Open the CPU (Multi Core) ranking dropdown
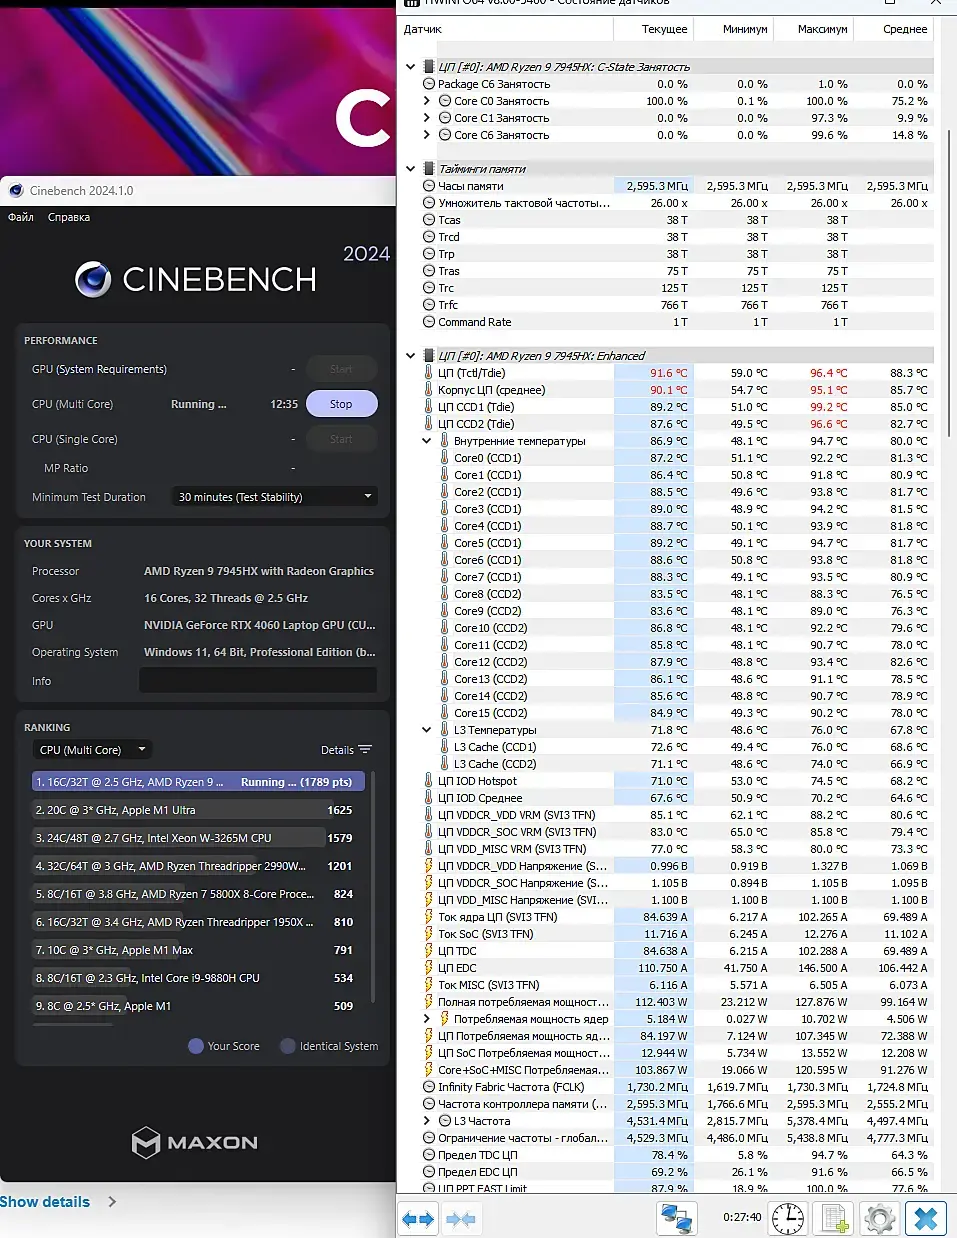 (x=93, y=750)
